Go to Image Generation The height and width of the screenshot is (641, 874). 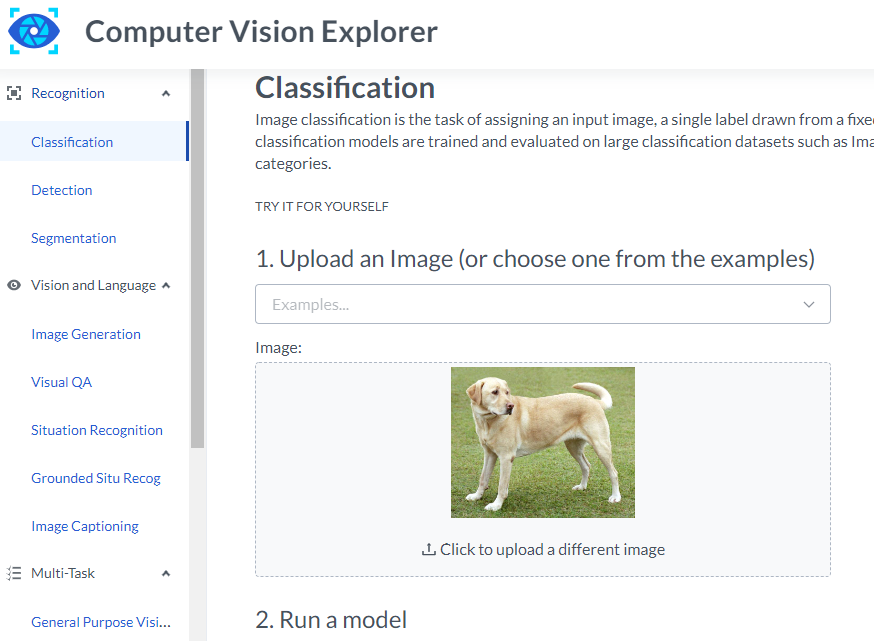click(86, 334)
